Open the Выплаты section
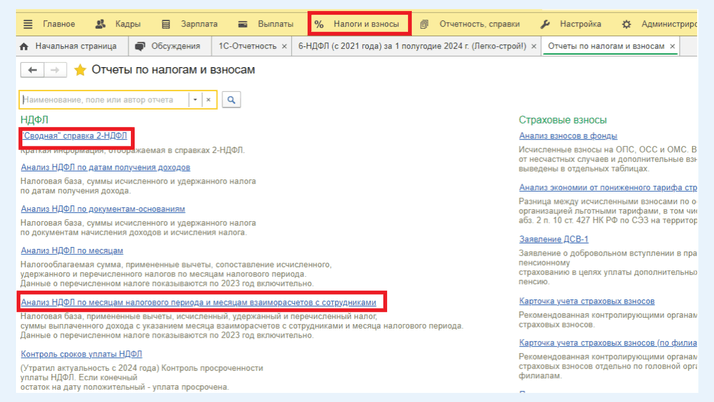 click(275, 24)
